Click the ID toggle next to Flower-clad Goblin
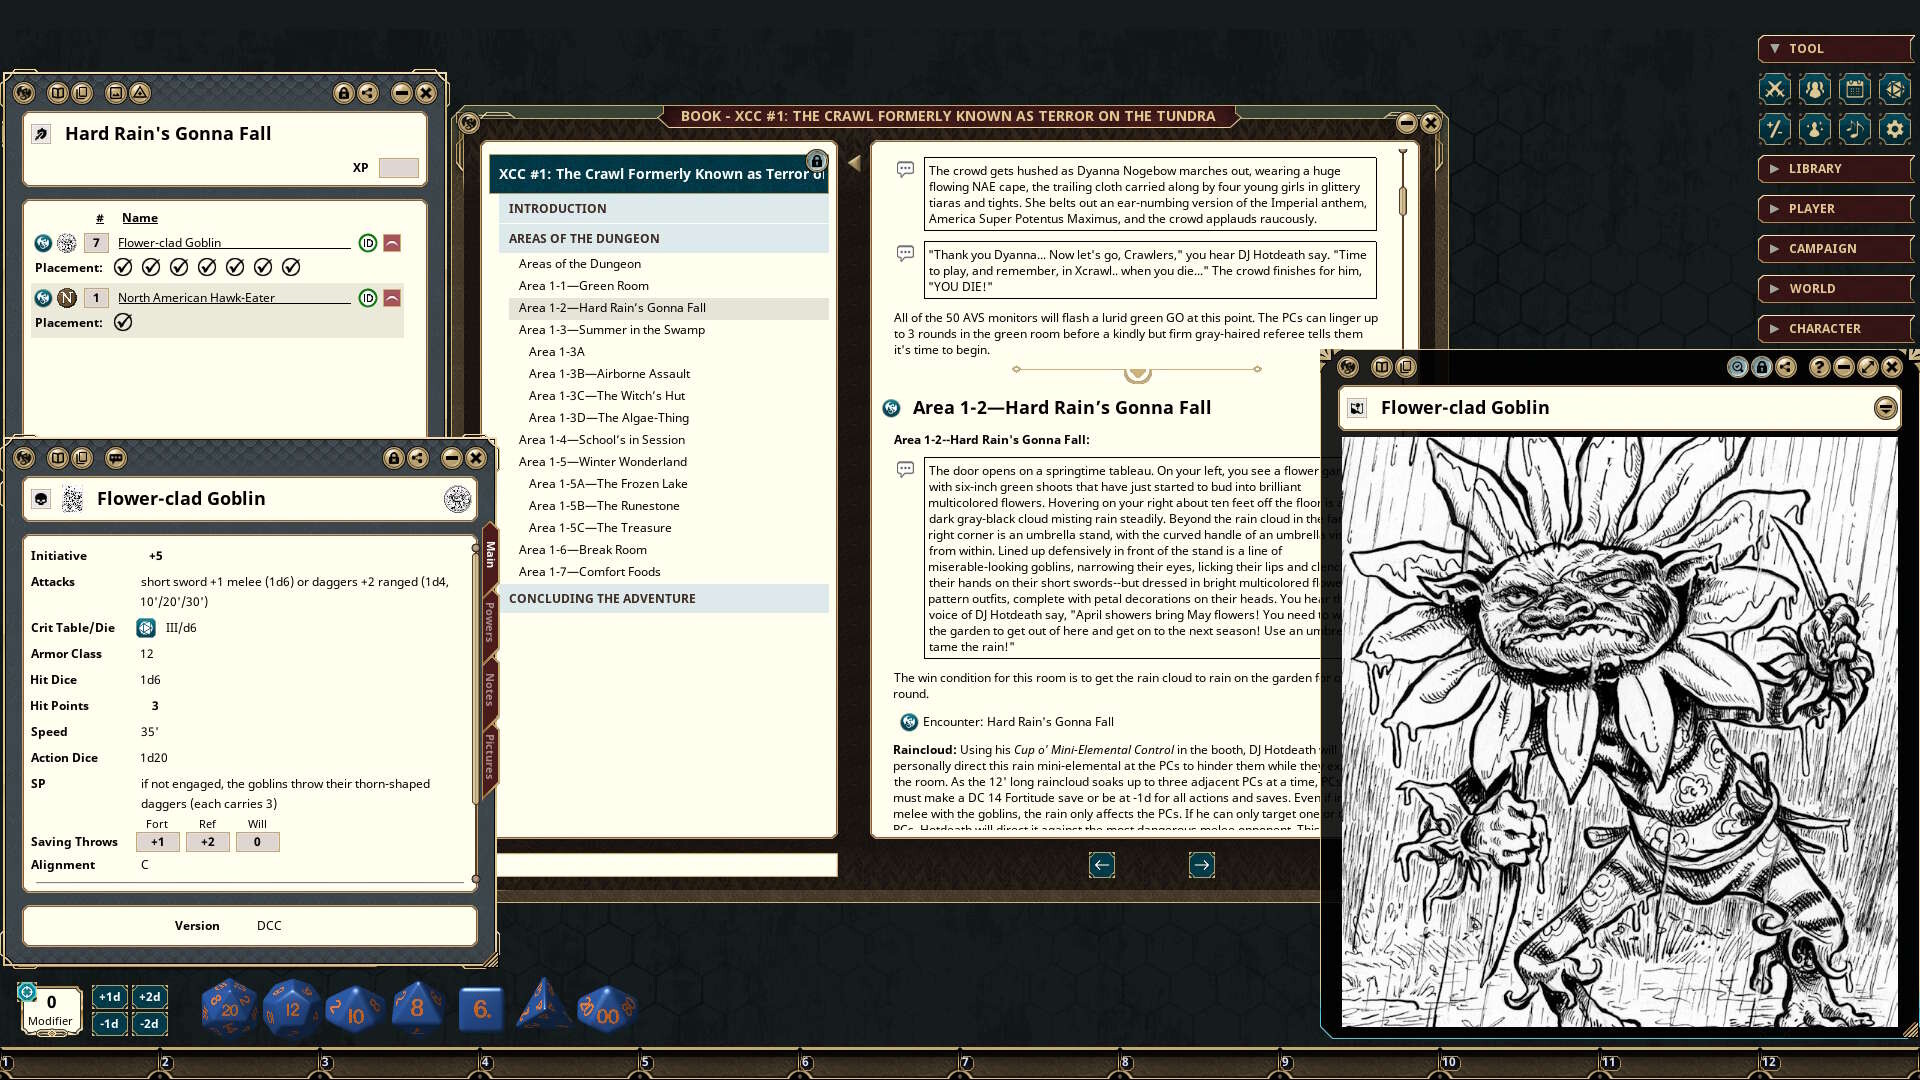 (x=366, y=242)
